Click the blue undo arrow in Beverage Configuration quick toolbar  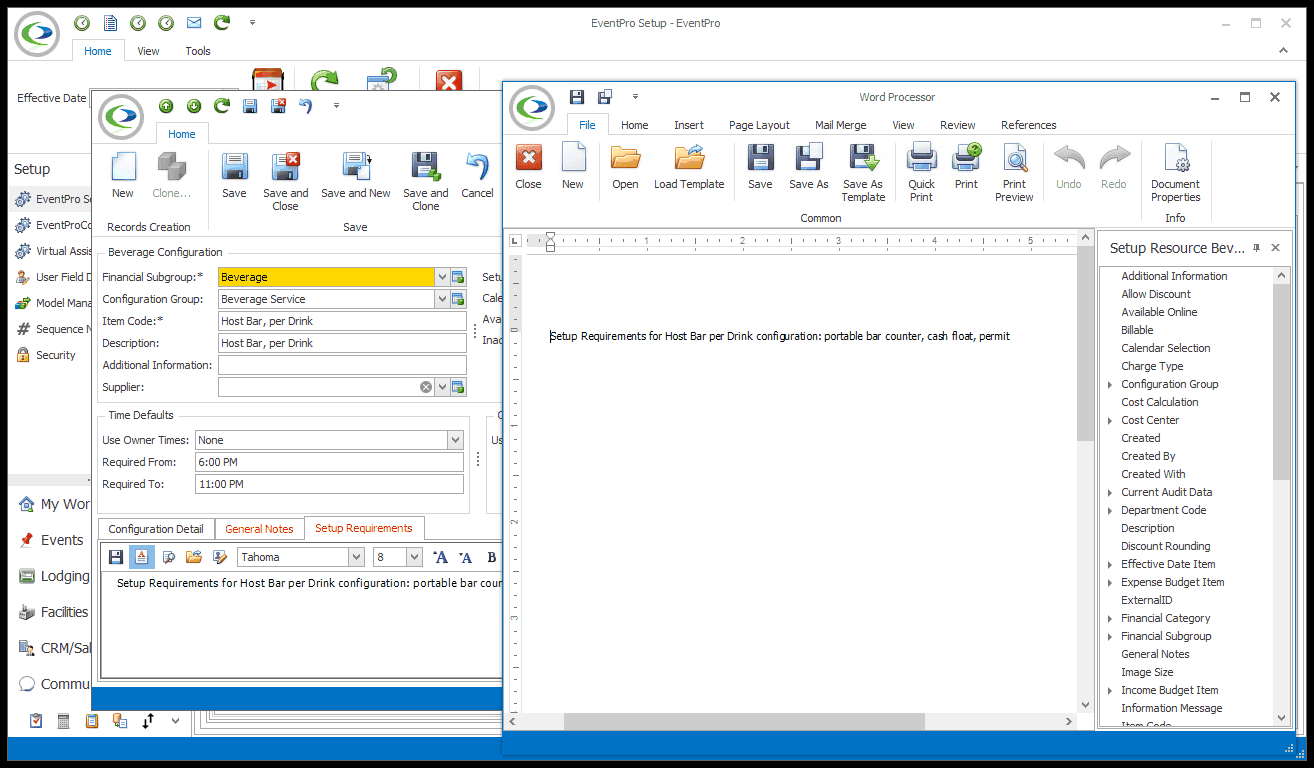306,105
